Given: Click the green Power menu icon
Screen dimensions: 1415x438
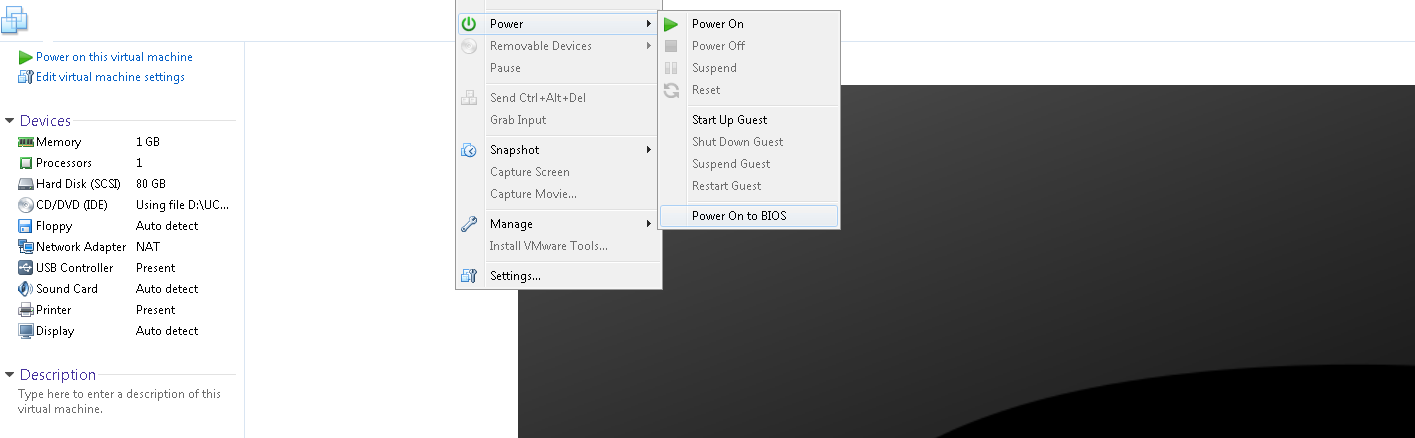Looking at the screenshot, I should tap(469, 24).
